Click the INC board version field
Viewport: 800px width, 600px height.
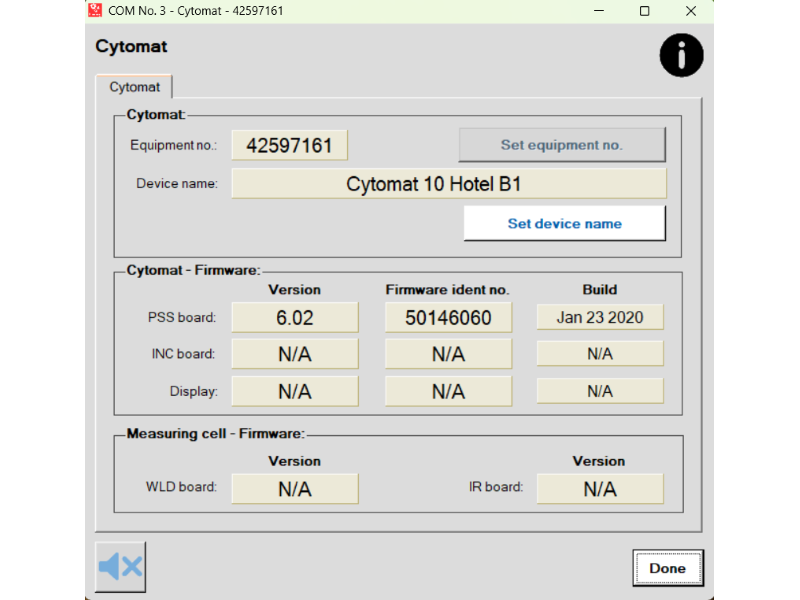coord(295,354)
